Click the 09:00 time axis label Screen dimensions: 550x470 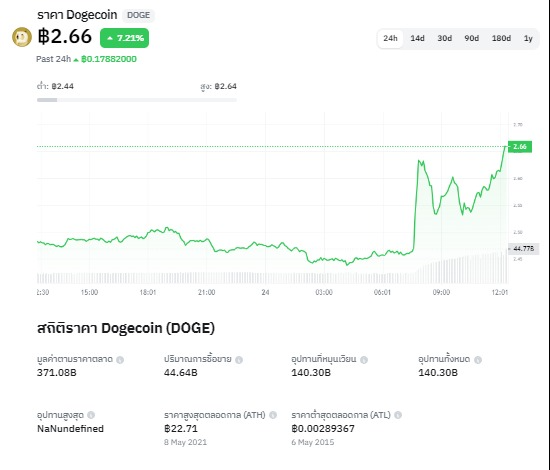point(441,292)
